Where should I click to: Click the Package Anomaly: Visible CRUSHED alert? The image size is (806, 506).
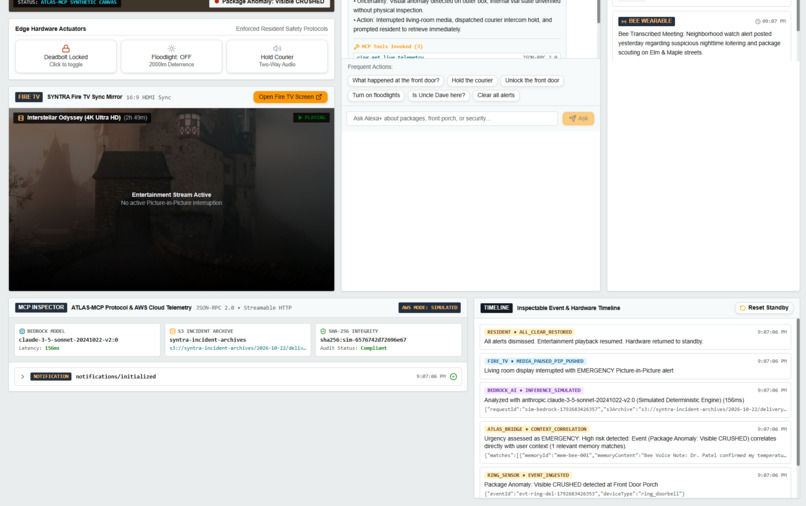[271, 3]
